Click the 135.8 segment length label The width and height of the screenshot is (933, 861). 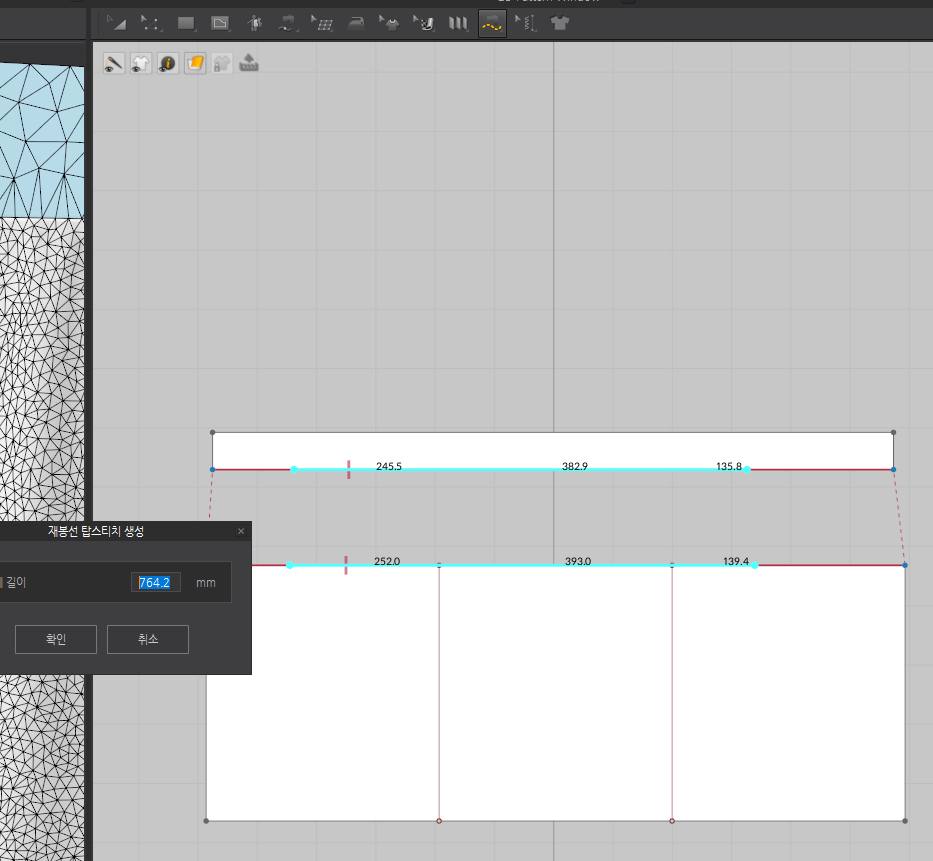pos(729,466)
